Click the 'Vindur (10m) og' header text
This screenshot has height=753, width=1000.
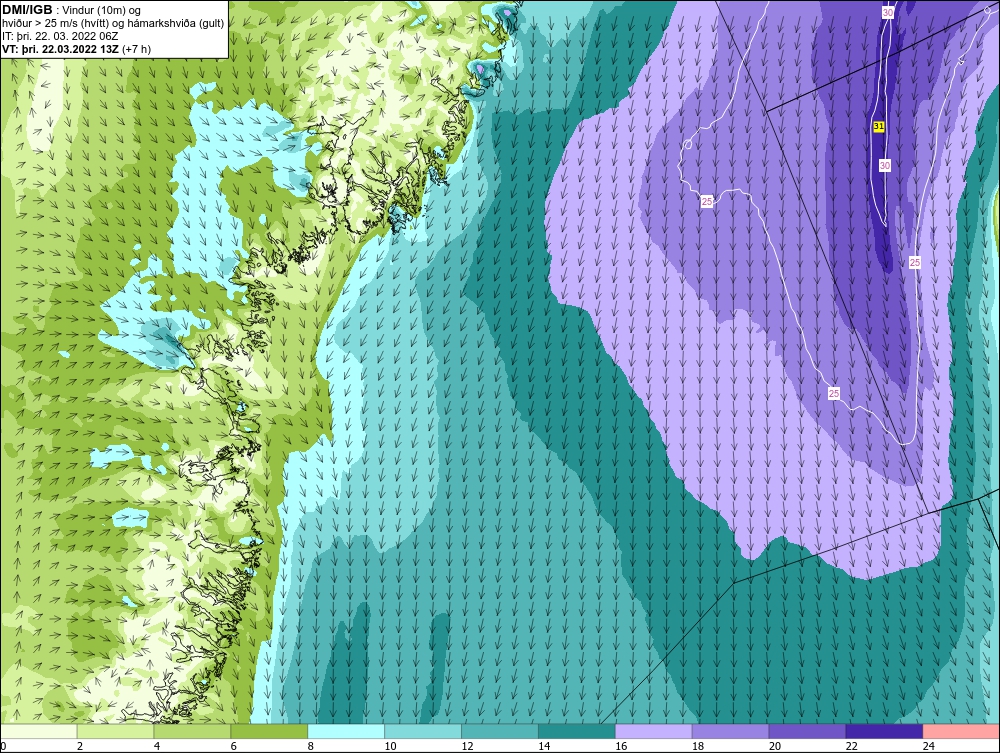(x=102, y=11)
